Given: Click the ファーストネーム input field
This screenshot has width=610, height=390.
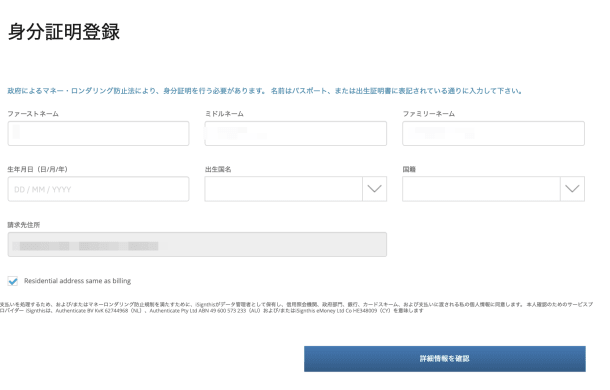Looking at the screenshot, I should pyautogui.click(x=98, y=134).
